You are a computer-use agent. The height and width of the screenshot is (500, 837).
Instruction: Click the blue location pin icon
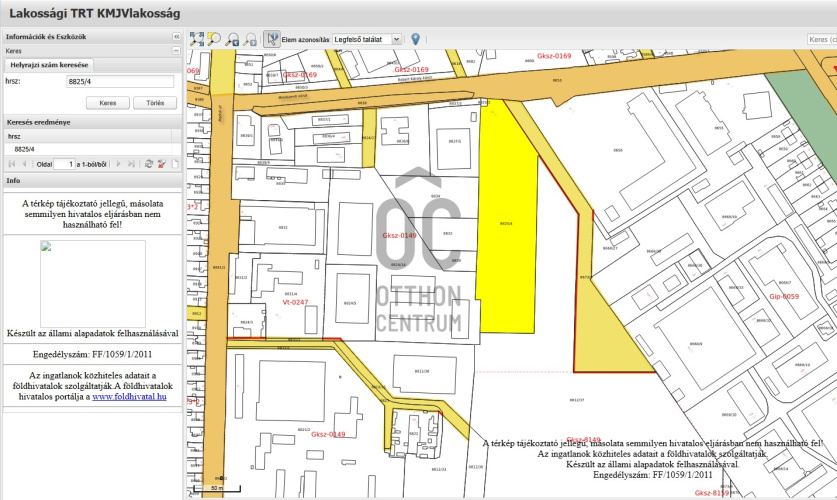point(416,39)
